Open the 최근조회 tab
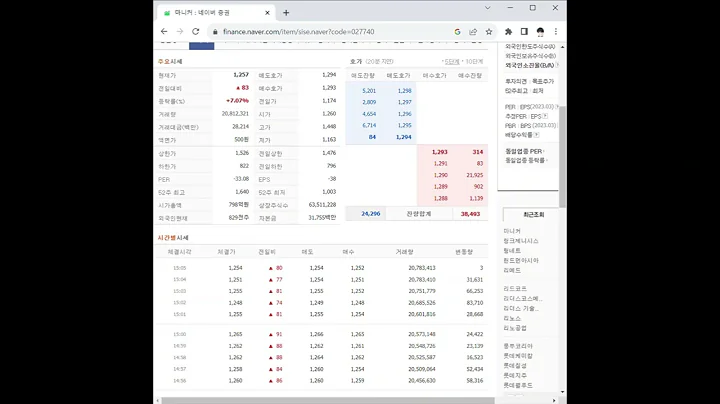This screenshot has width=720, height=404. (533, 214)
